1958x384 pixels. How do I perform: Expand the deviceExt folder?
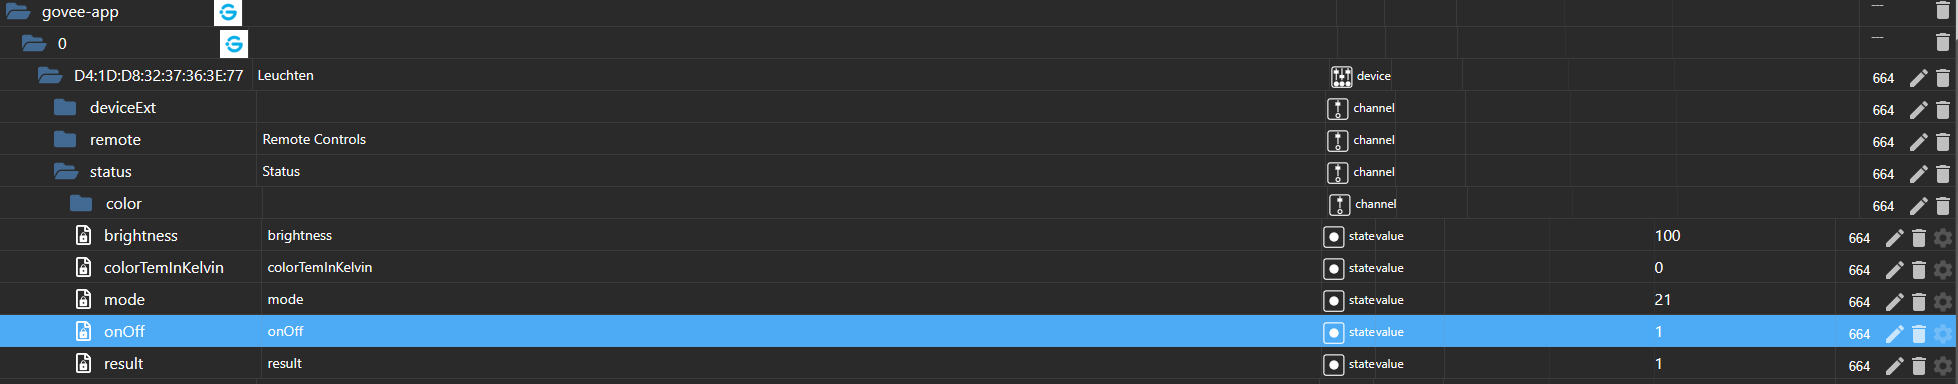click(65, 107)
